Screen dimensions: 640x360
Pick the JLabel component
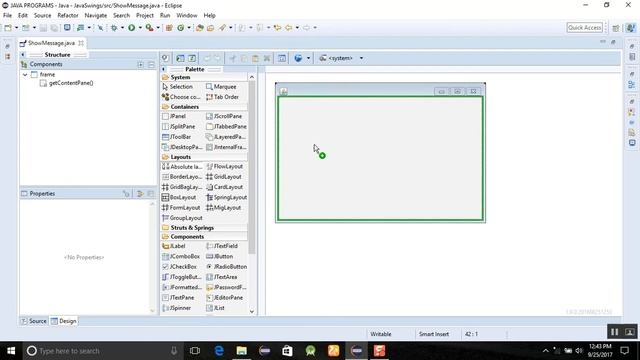click(174, 246)
